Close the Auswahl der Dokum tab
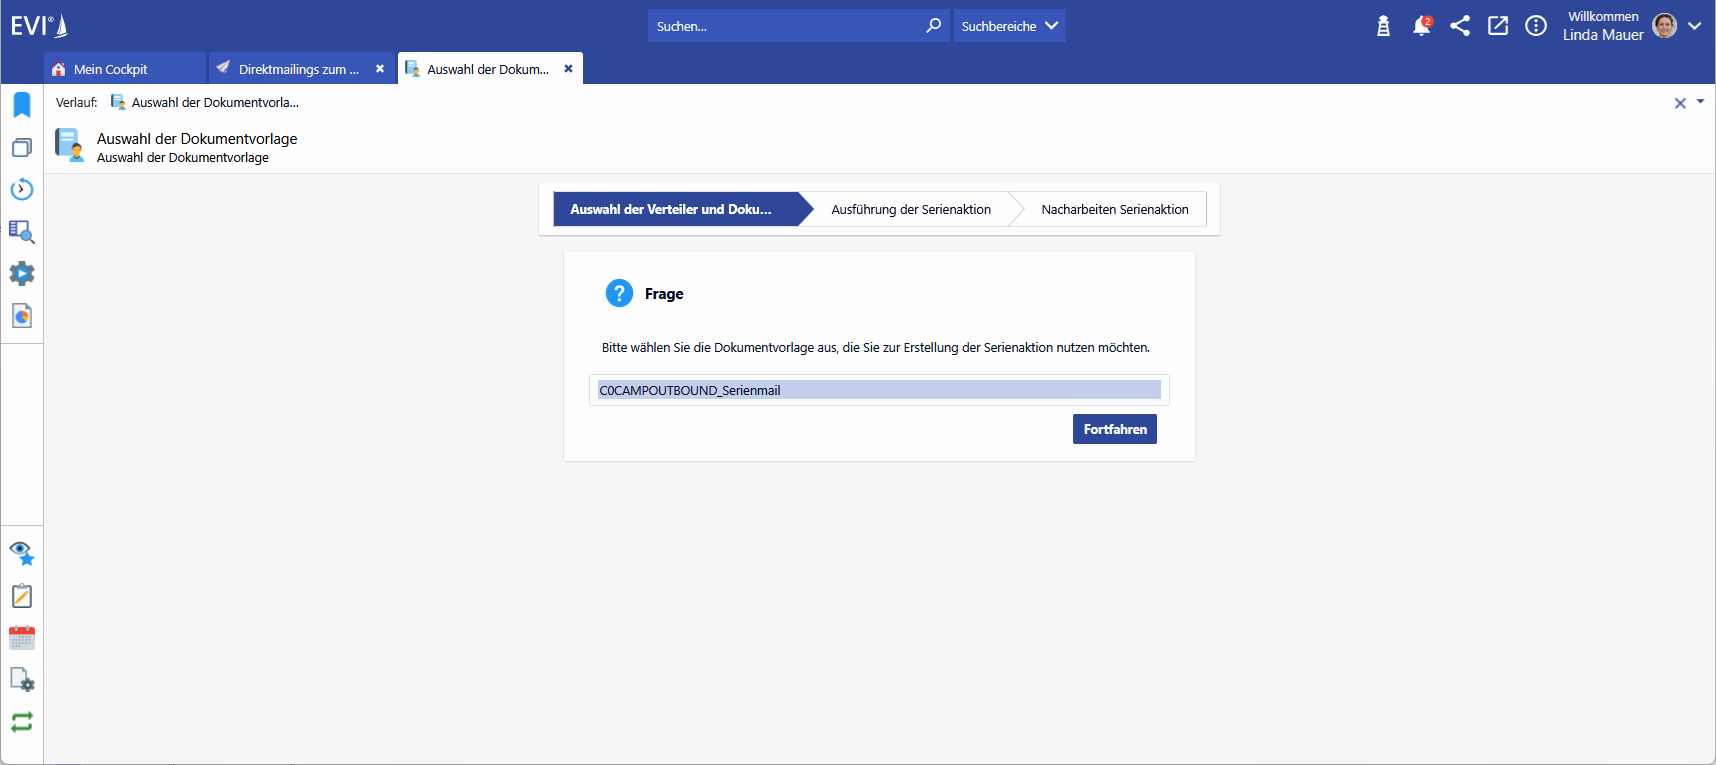Image resolution: width=1716 pixels, height=765 pixels. (568, 69)
